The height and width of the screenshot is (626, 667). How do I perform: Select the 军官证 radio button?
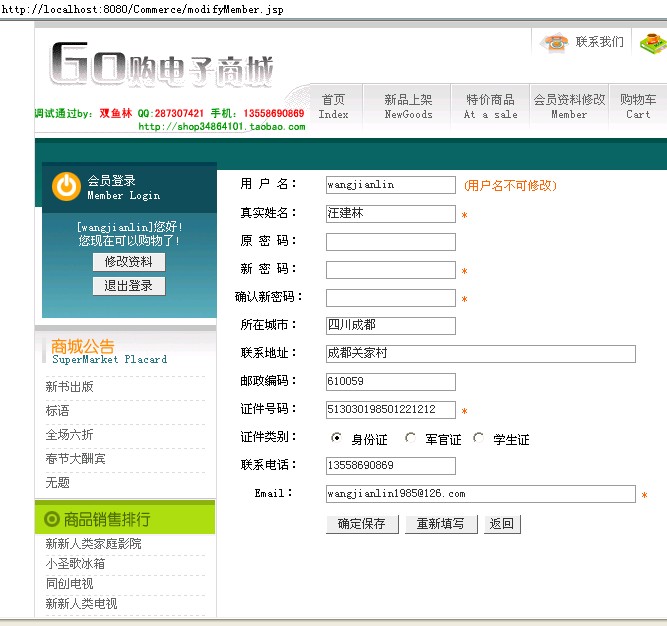(x=410, y=438)
